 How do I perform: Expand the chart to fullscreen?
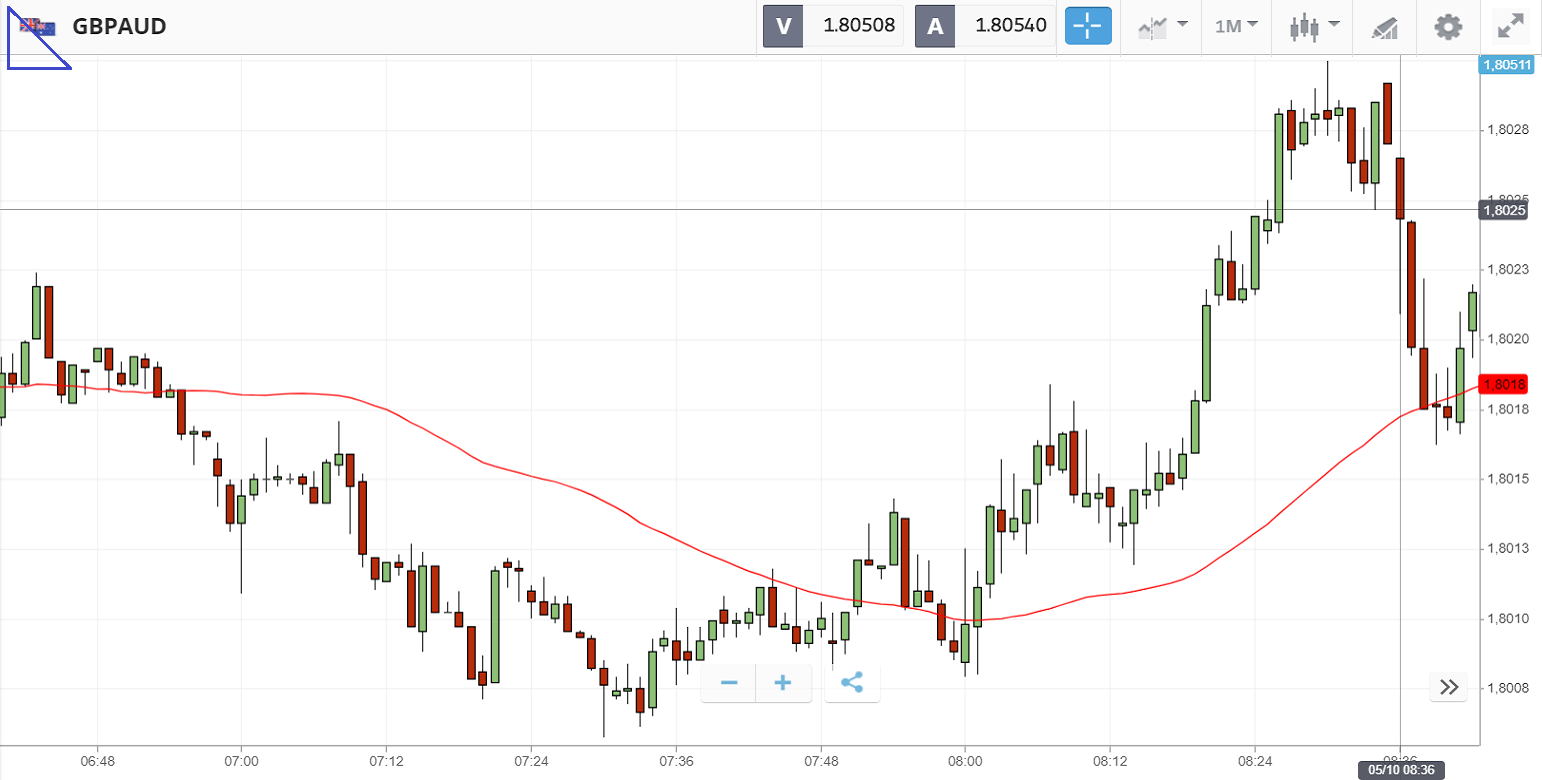coord(1510,26)
